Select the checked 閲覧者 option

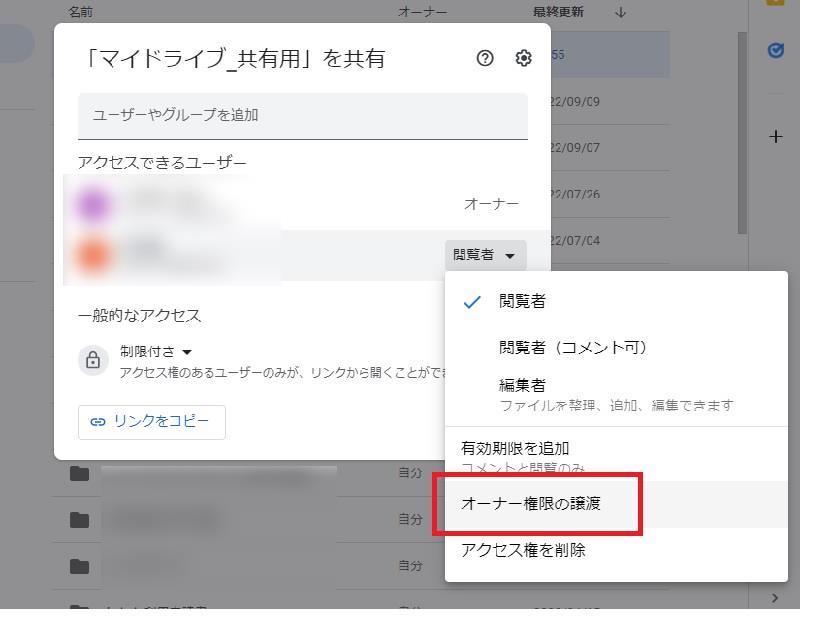point(522,301)
